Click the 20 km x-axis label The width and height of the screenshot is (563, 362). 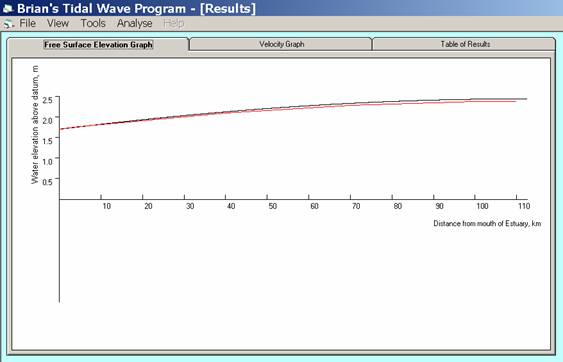point(148,206)
